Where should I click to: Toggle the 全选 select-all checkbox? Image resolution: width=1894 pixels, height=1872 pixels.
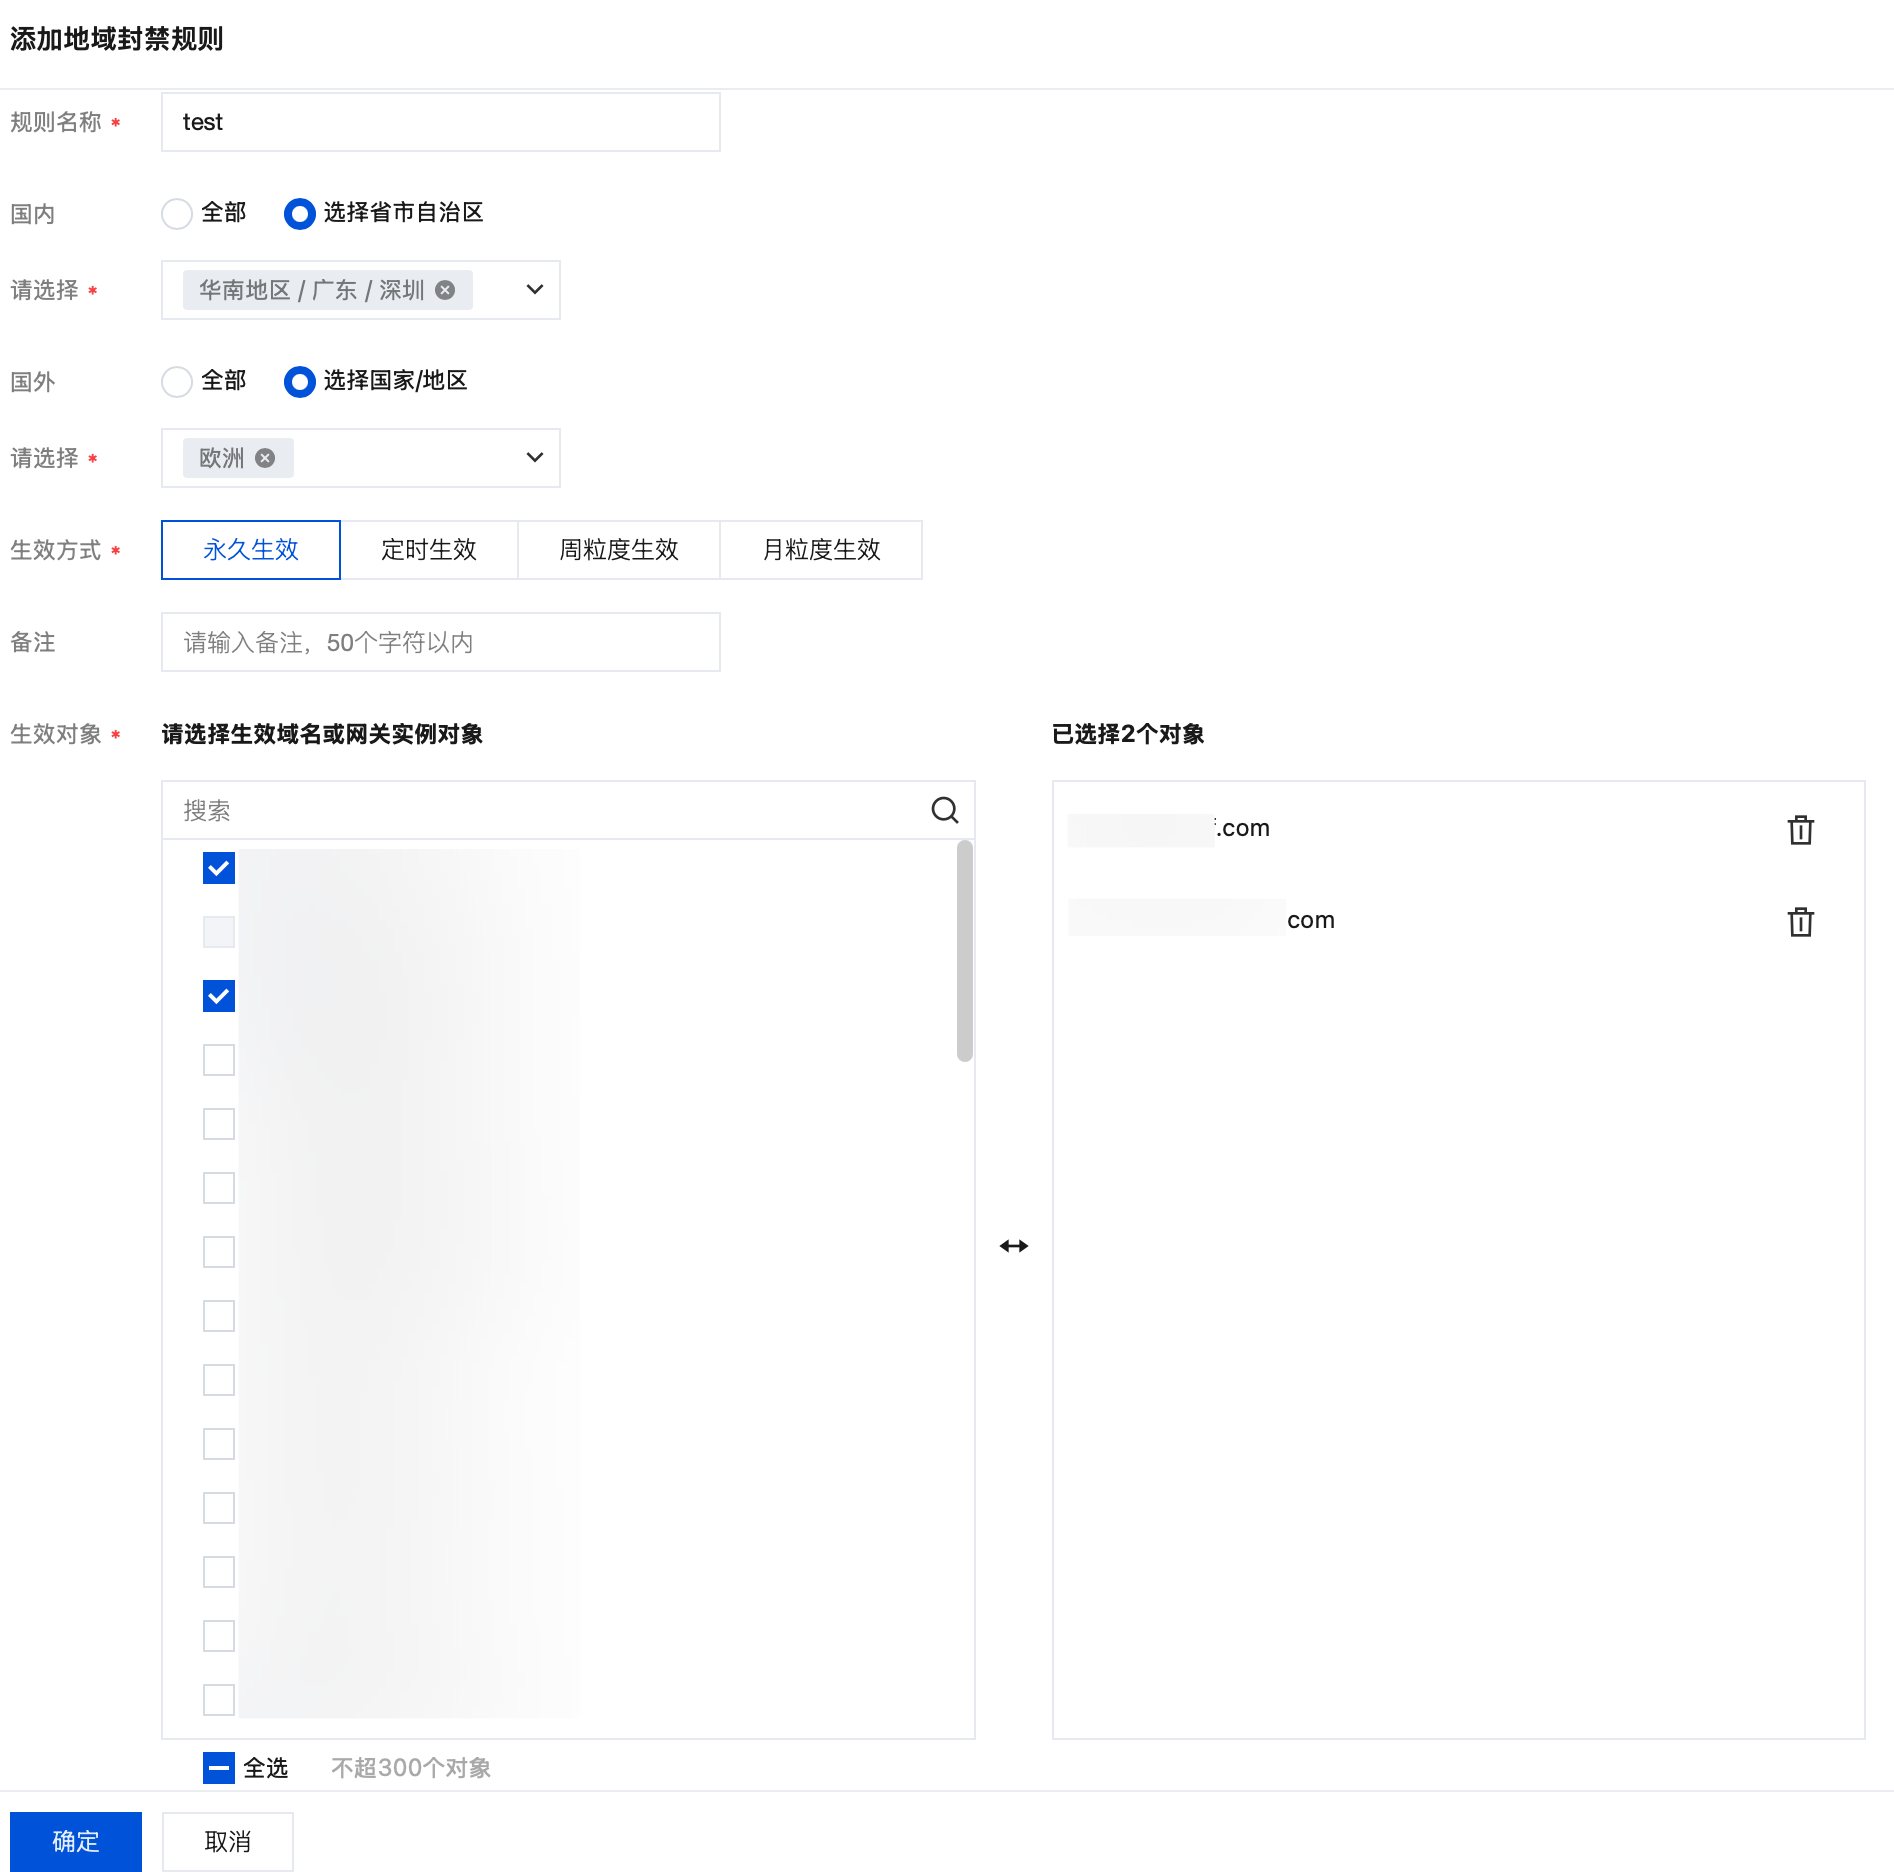[x=219, y=1768]
